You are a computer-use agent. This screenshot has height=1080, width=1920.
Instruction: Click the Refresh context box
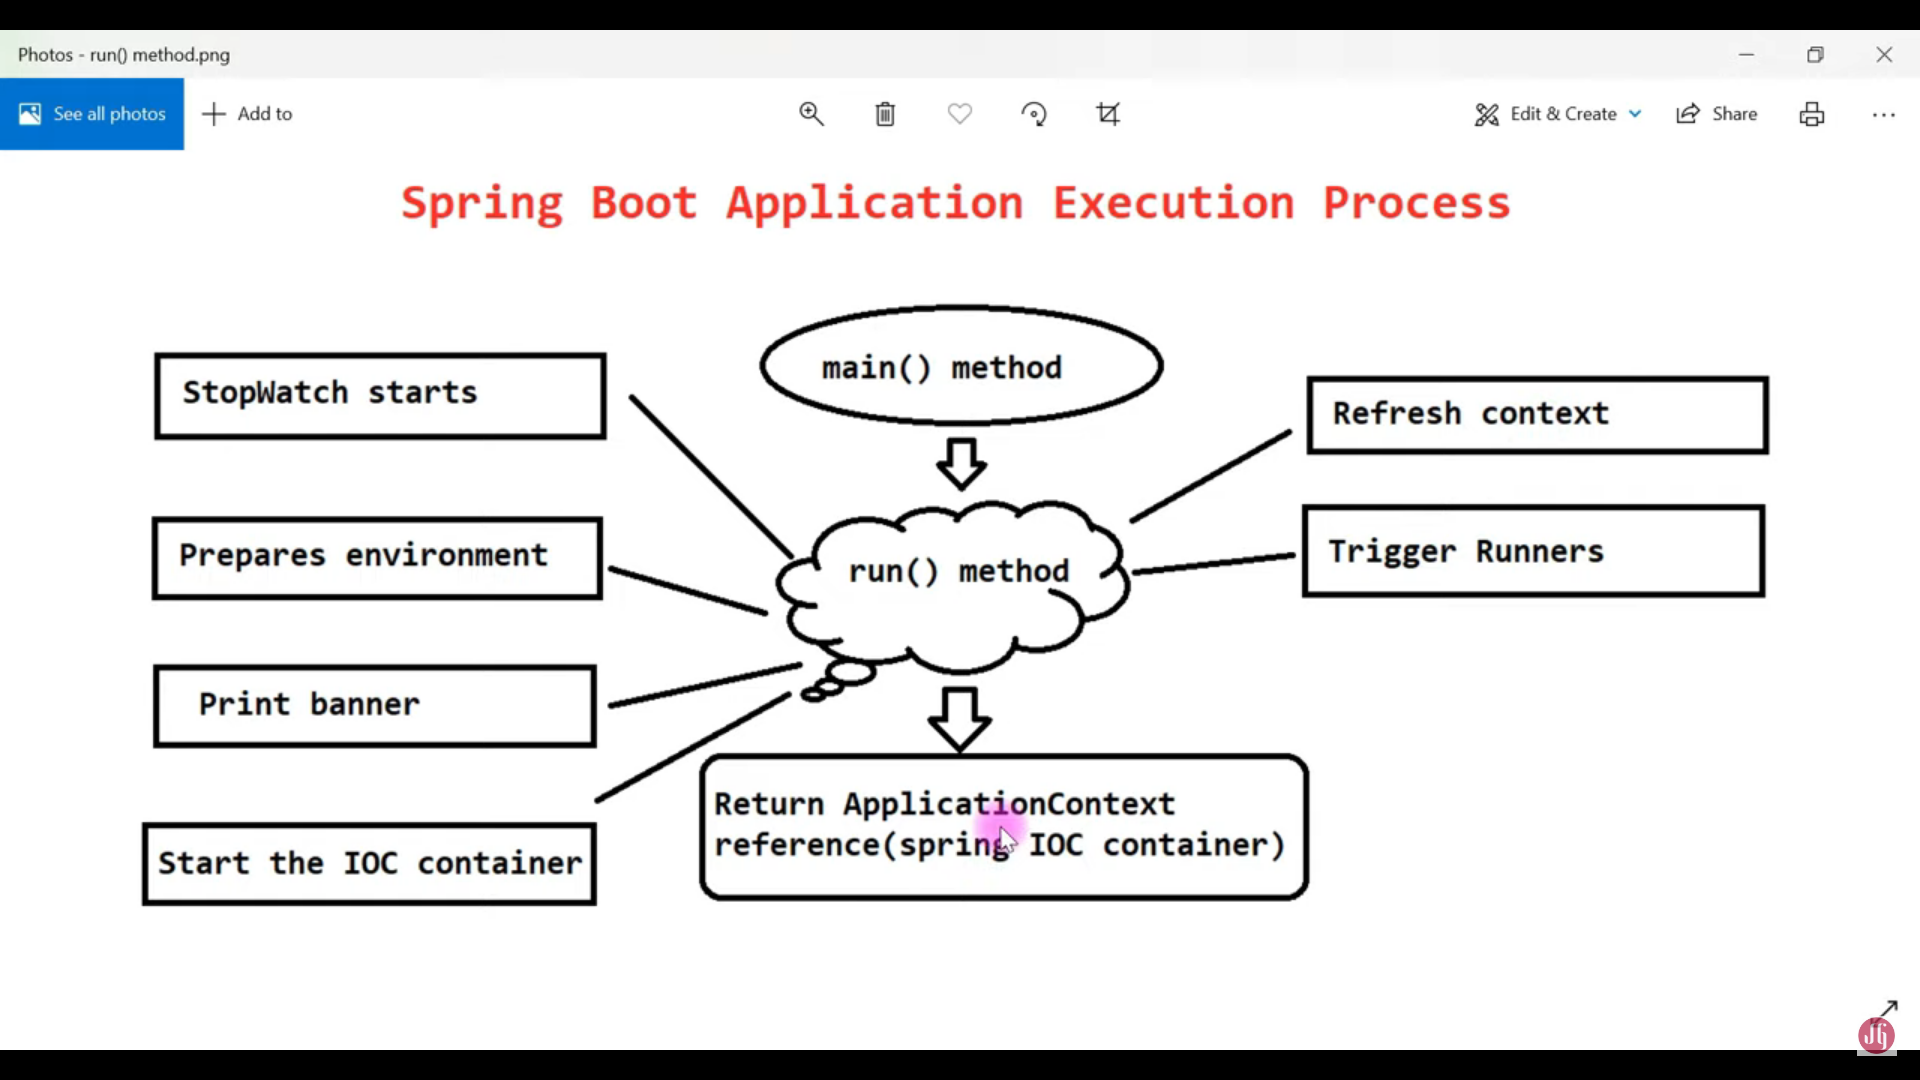pyautogui.click(x=1537, y=415)
